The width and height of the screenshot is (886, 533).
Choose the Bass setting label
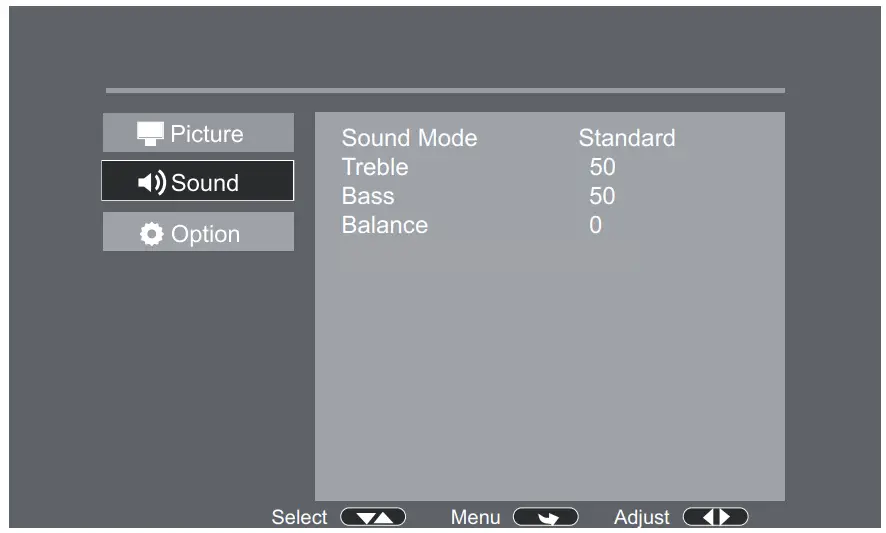click(x=368, y=196)
